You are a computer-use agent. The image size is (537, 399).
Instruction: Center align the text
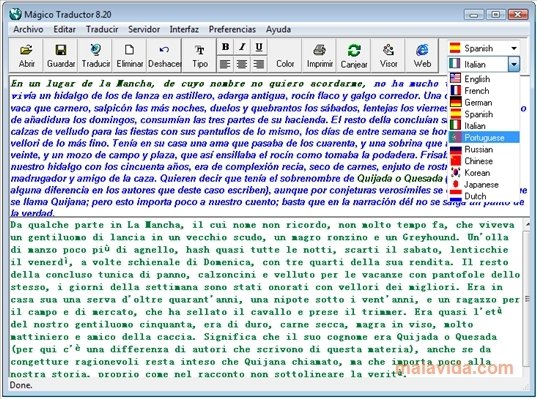click(x=242, y=64)
